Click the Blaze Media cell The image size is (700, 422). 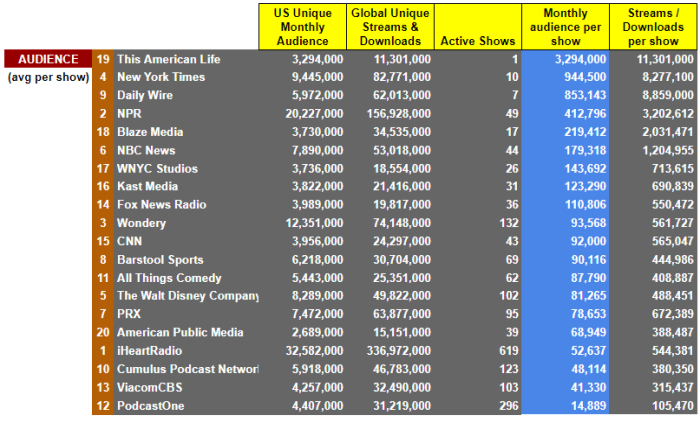[x=150, y=132]
